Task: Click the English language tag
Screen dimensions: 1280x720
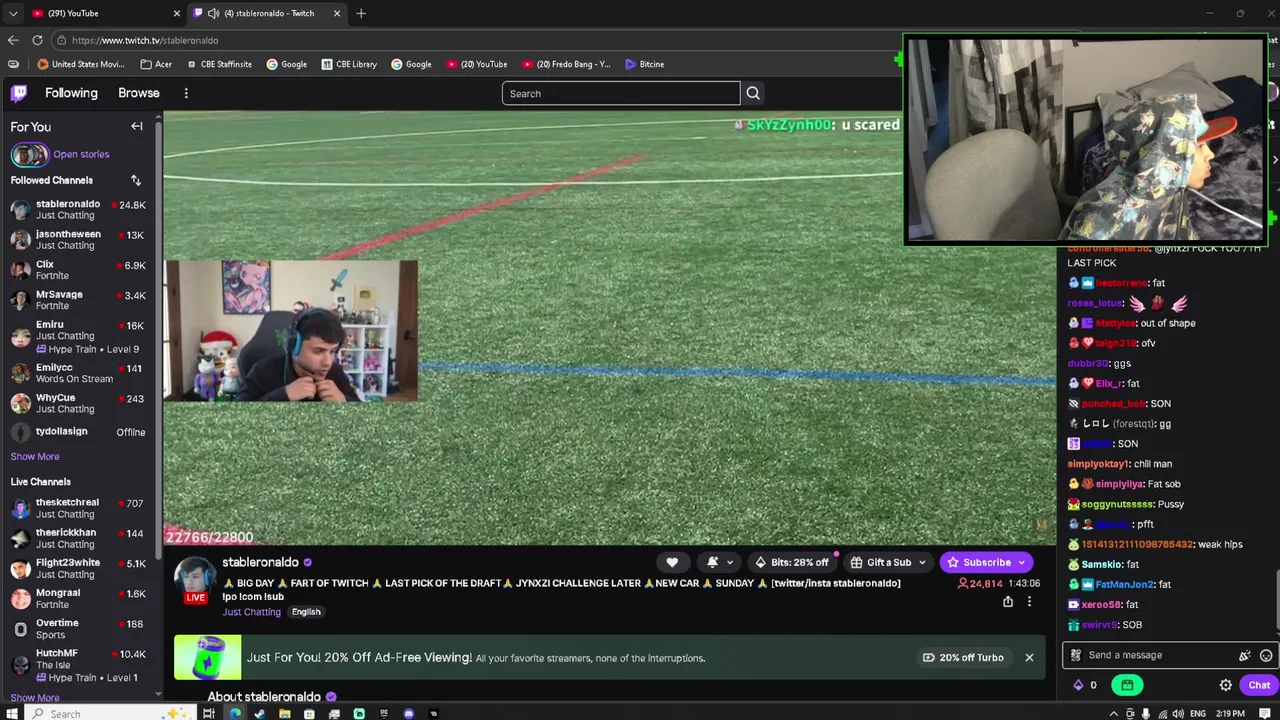Action: [x=306, y=612]
